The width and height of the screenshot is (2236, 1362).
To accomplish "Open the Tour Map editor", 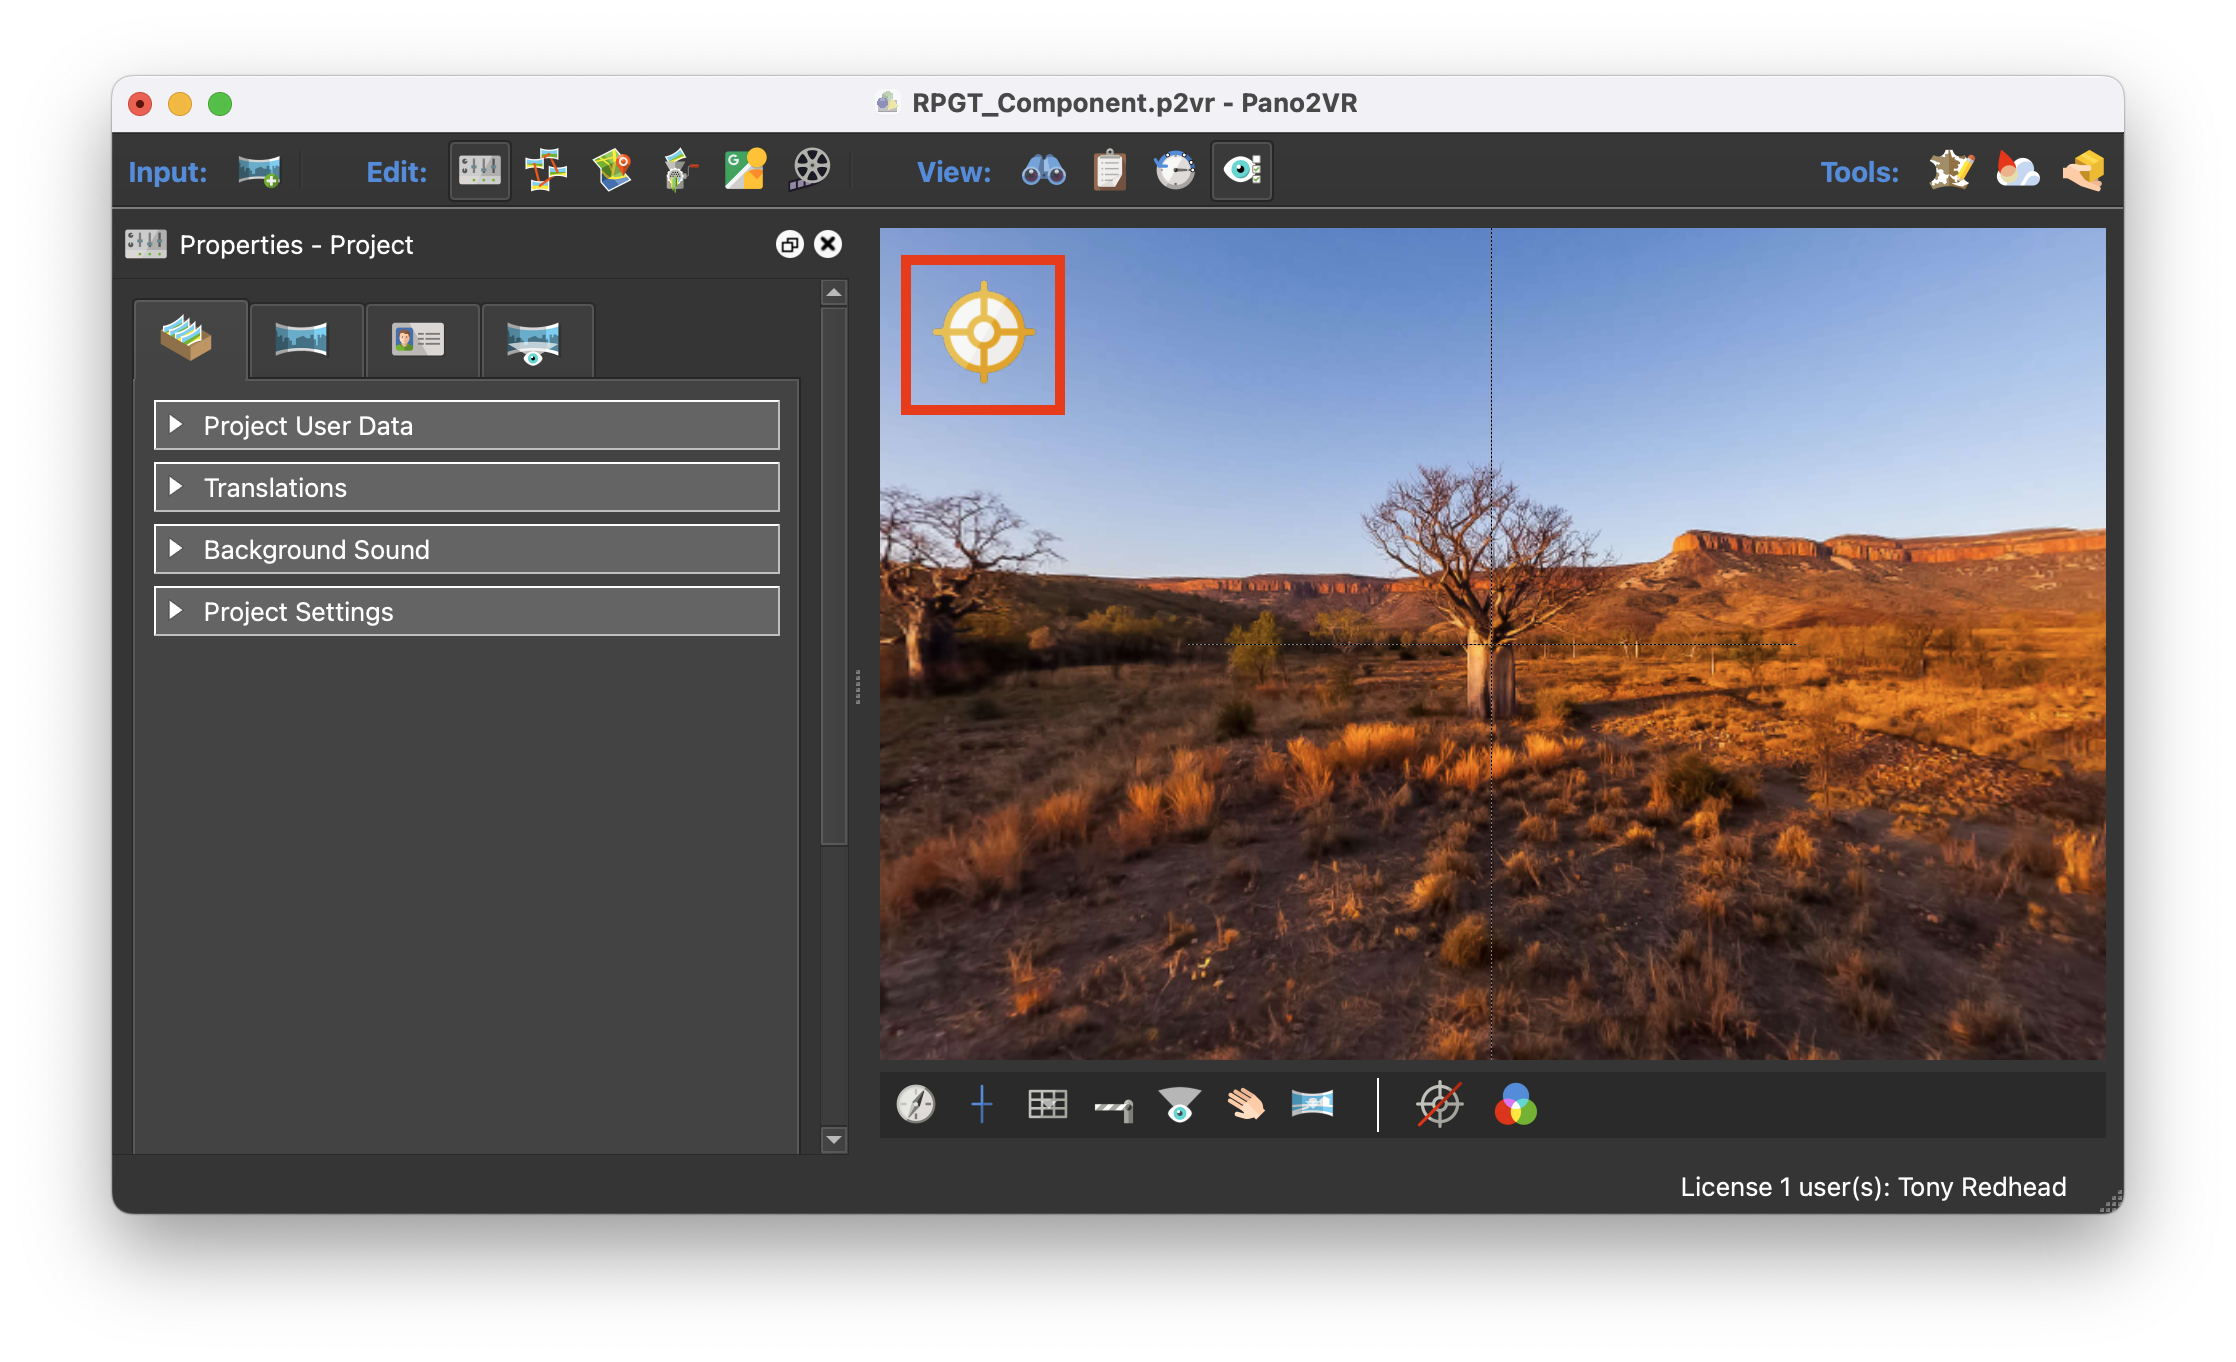I will click(612, 171).
